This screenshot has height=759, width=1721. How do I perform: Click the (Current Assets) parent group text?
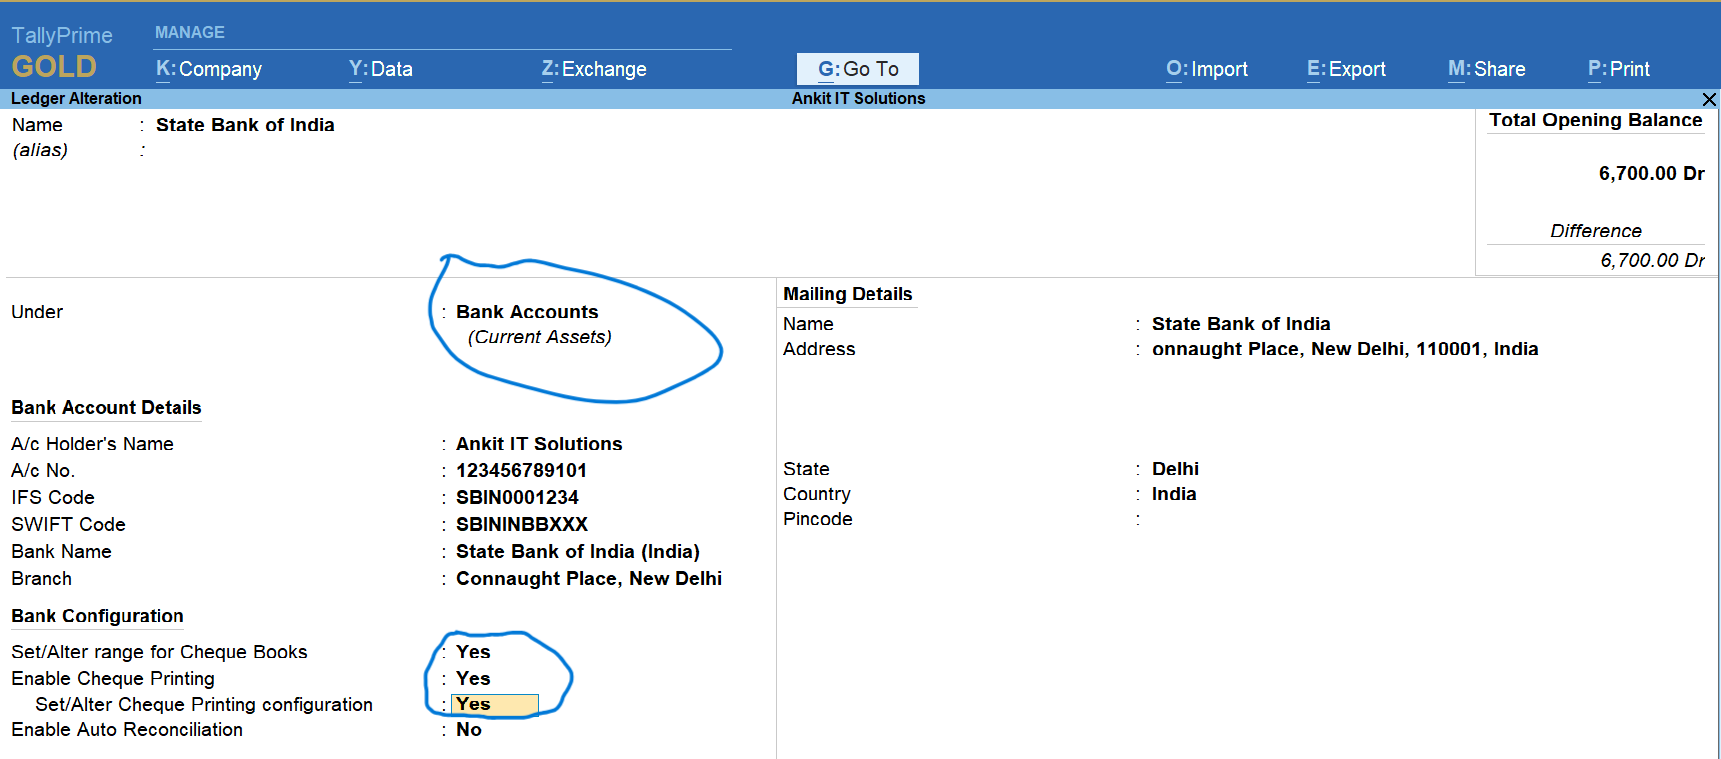(540, 337)
